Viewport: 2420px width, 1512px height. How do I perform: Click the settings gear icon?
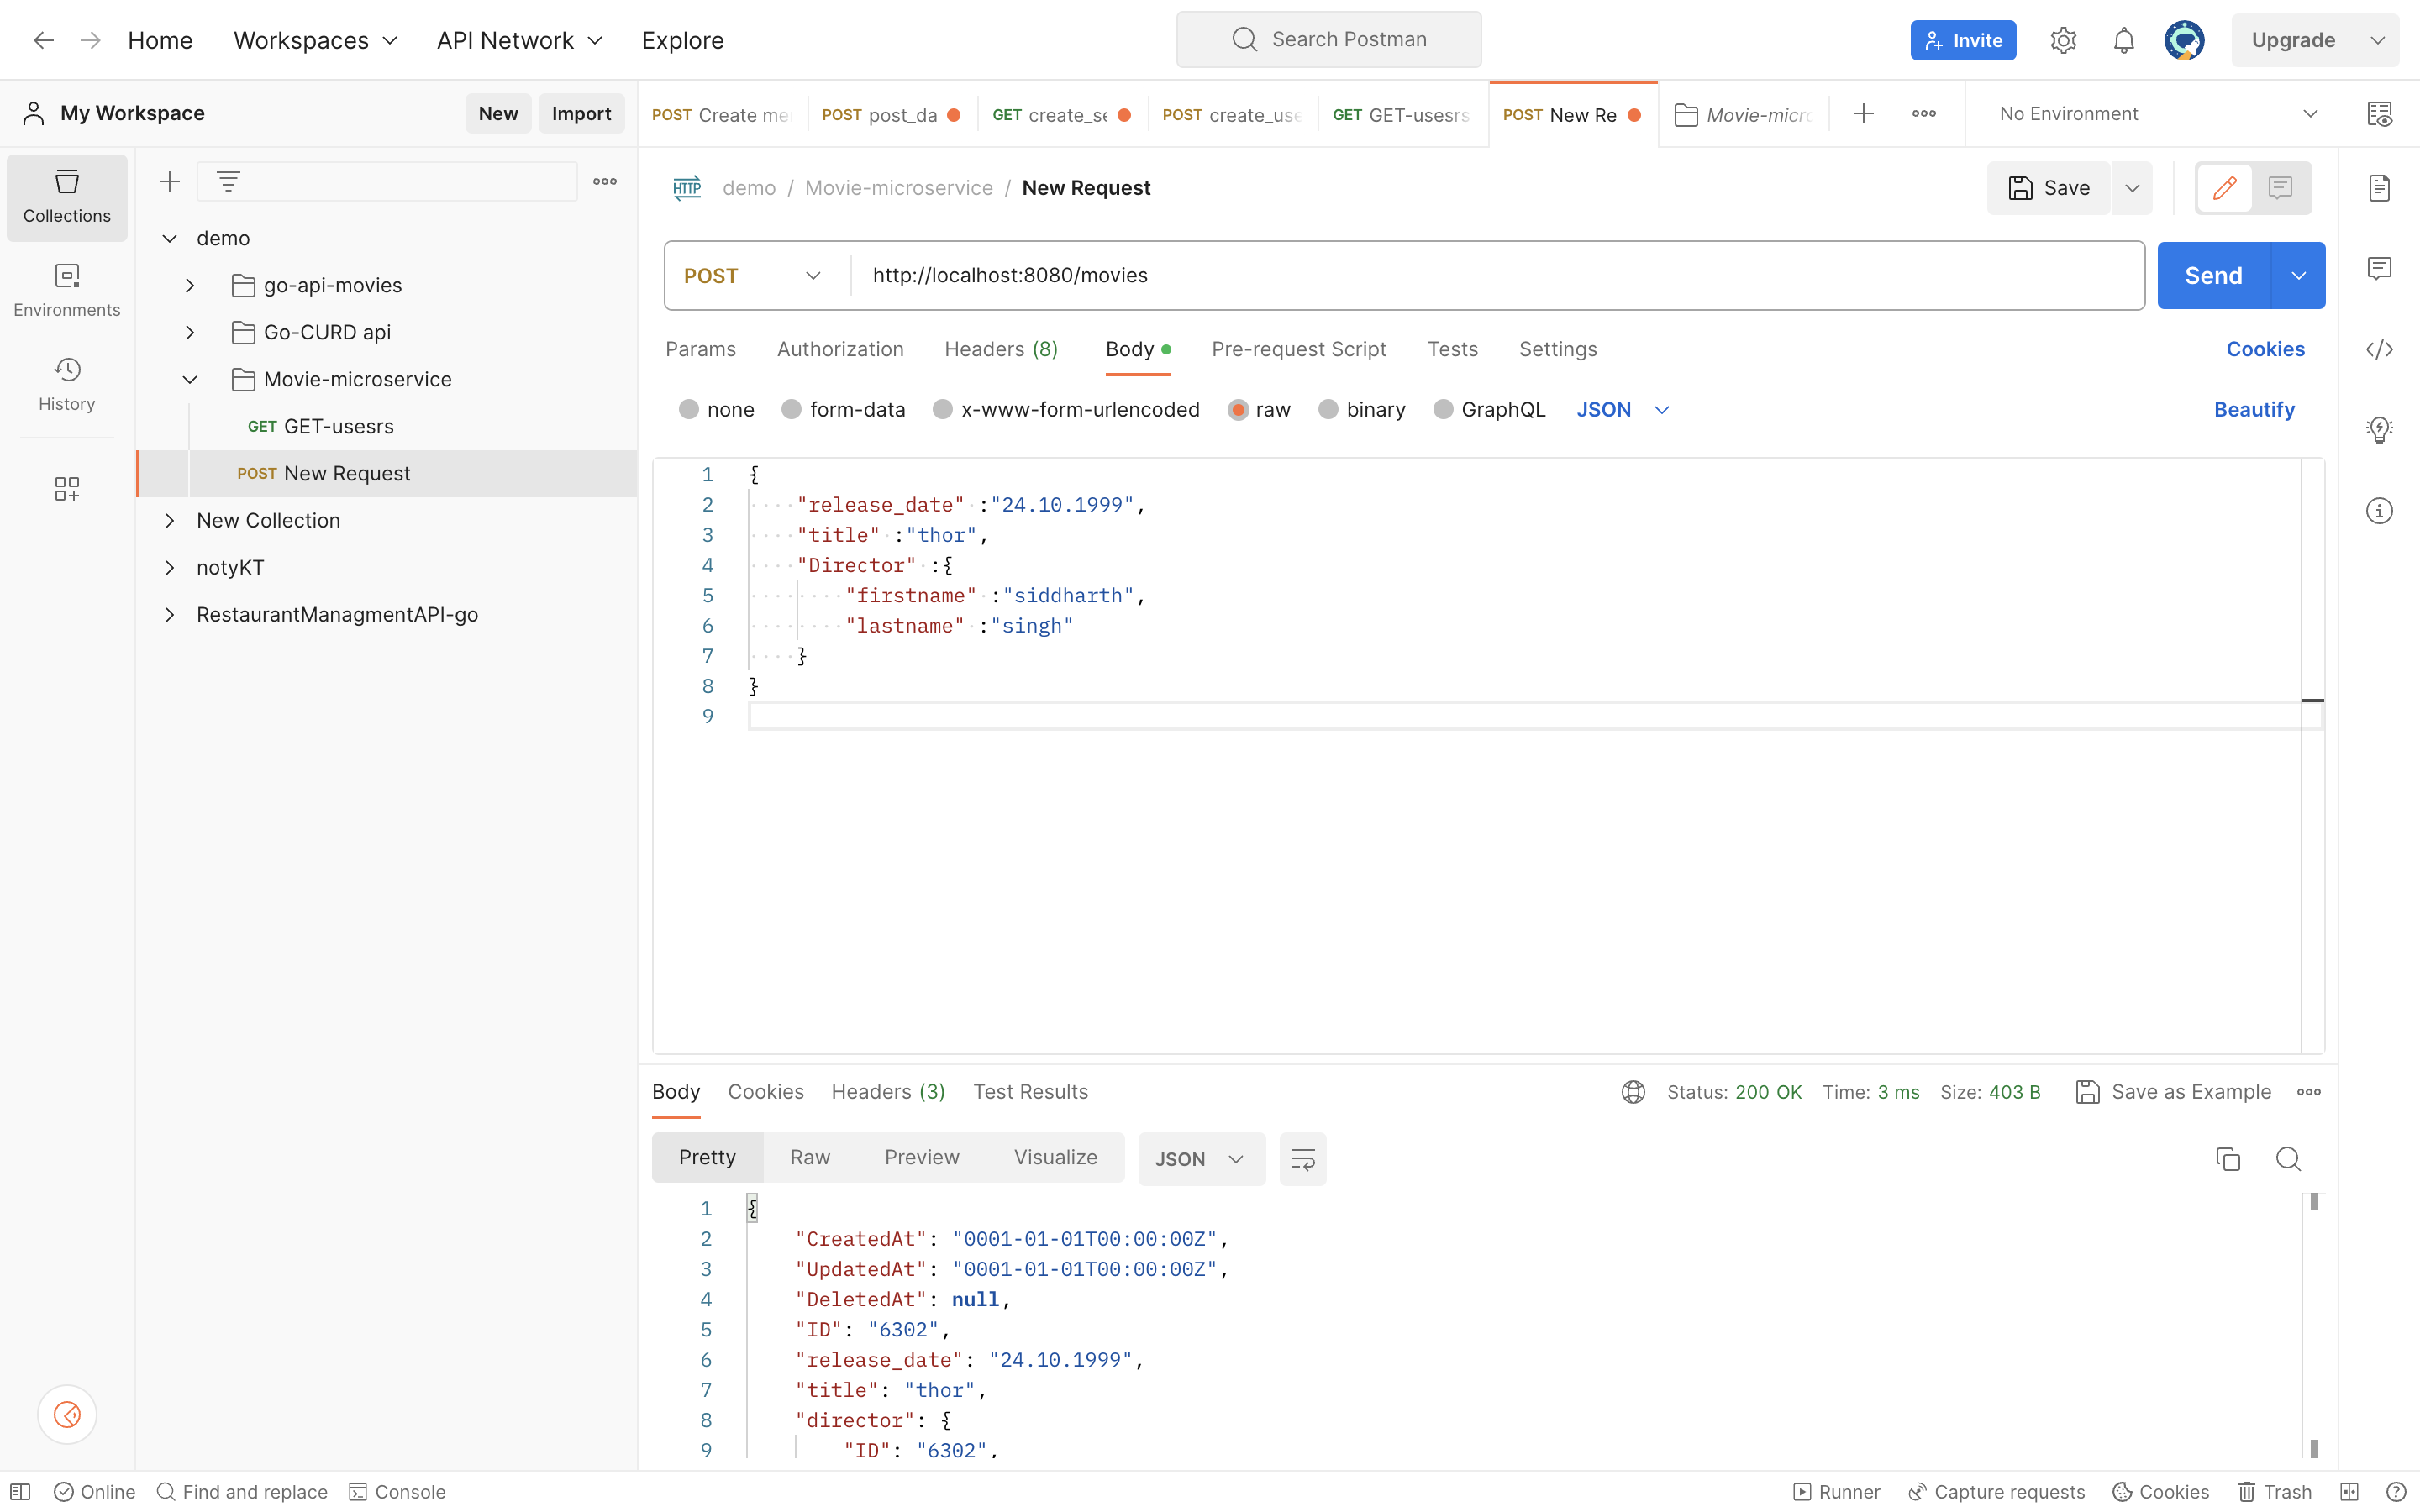pos(2063,40)
